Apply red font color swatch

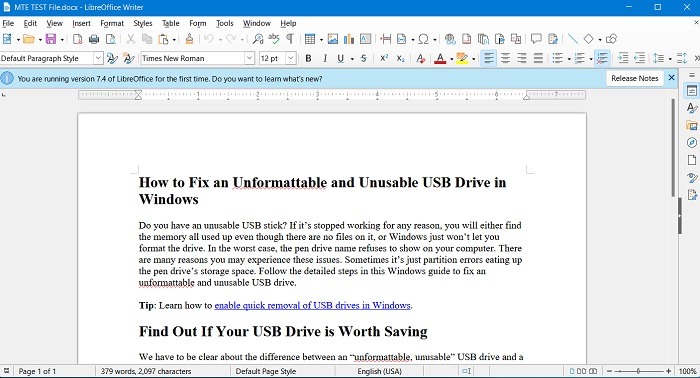pos(440,58)
